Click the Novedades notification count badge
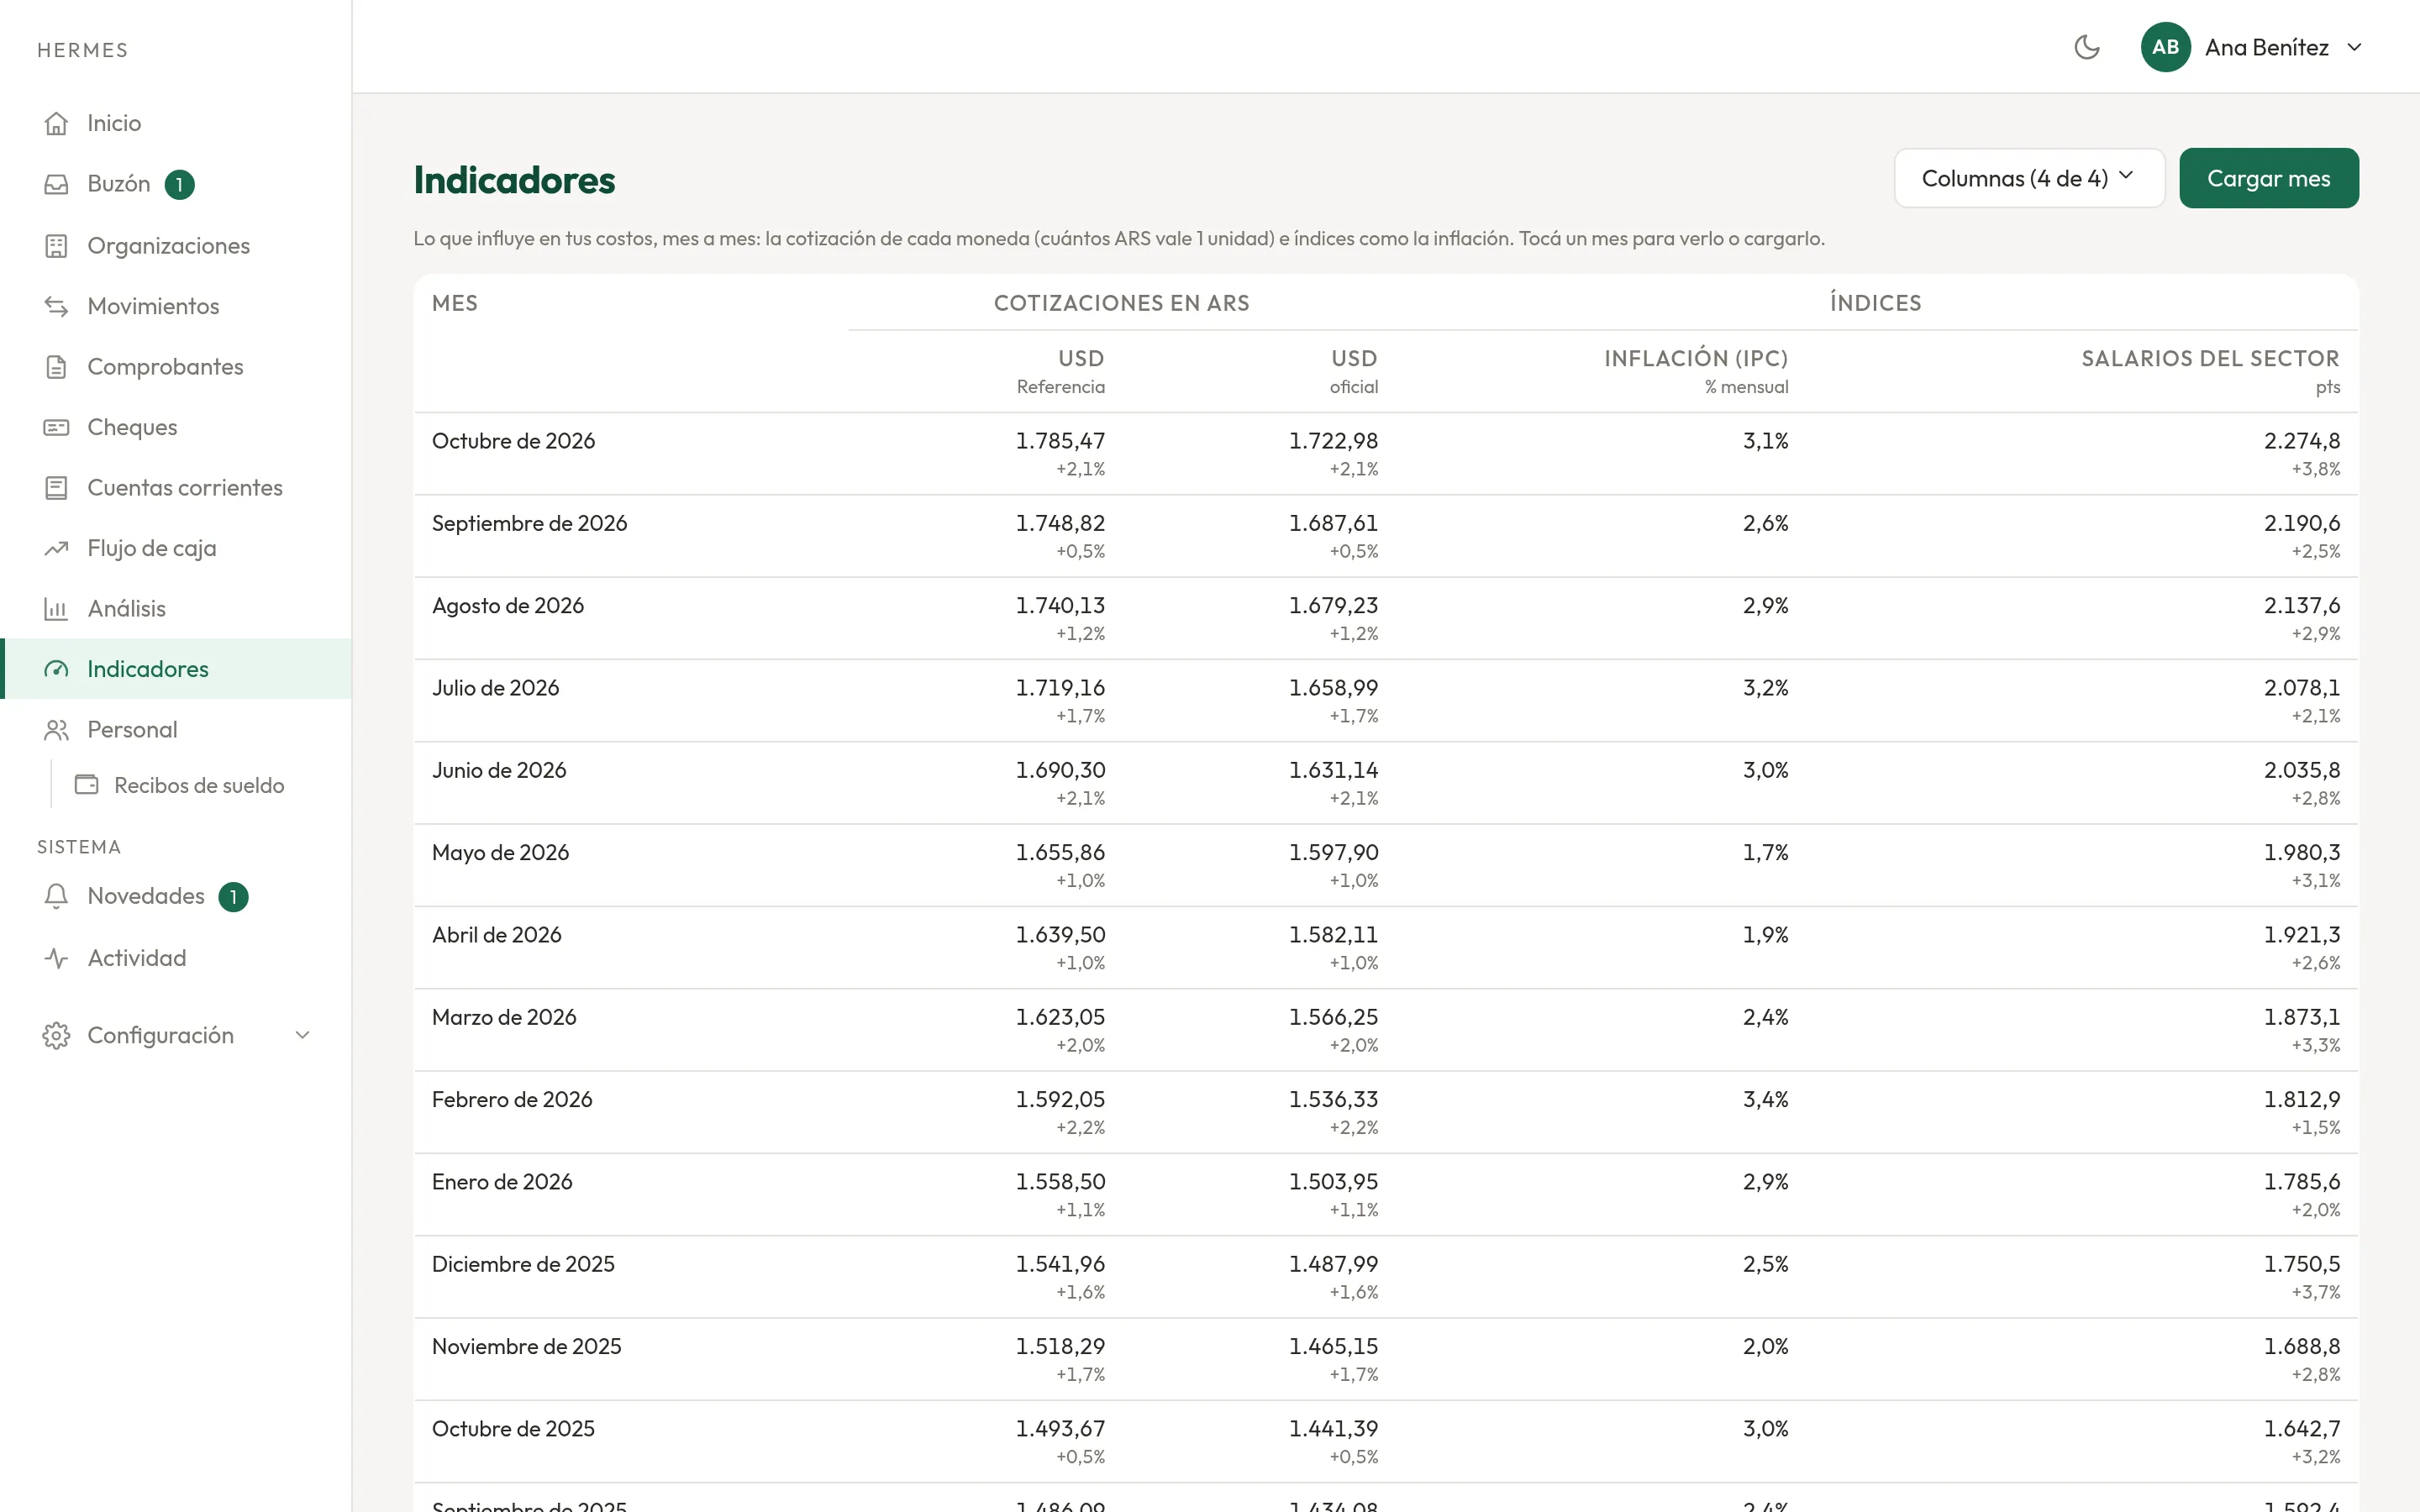 (x=233, y=897)
